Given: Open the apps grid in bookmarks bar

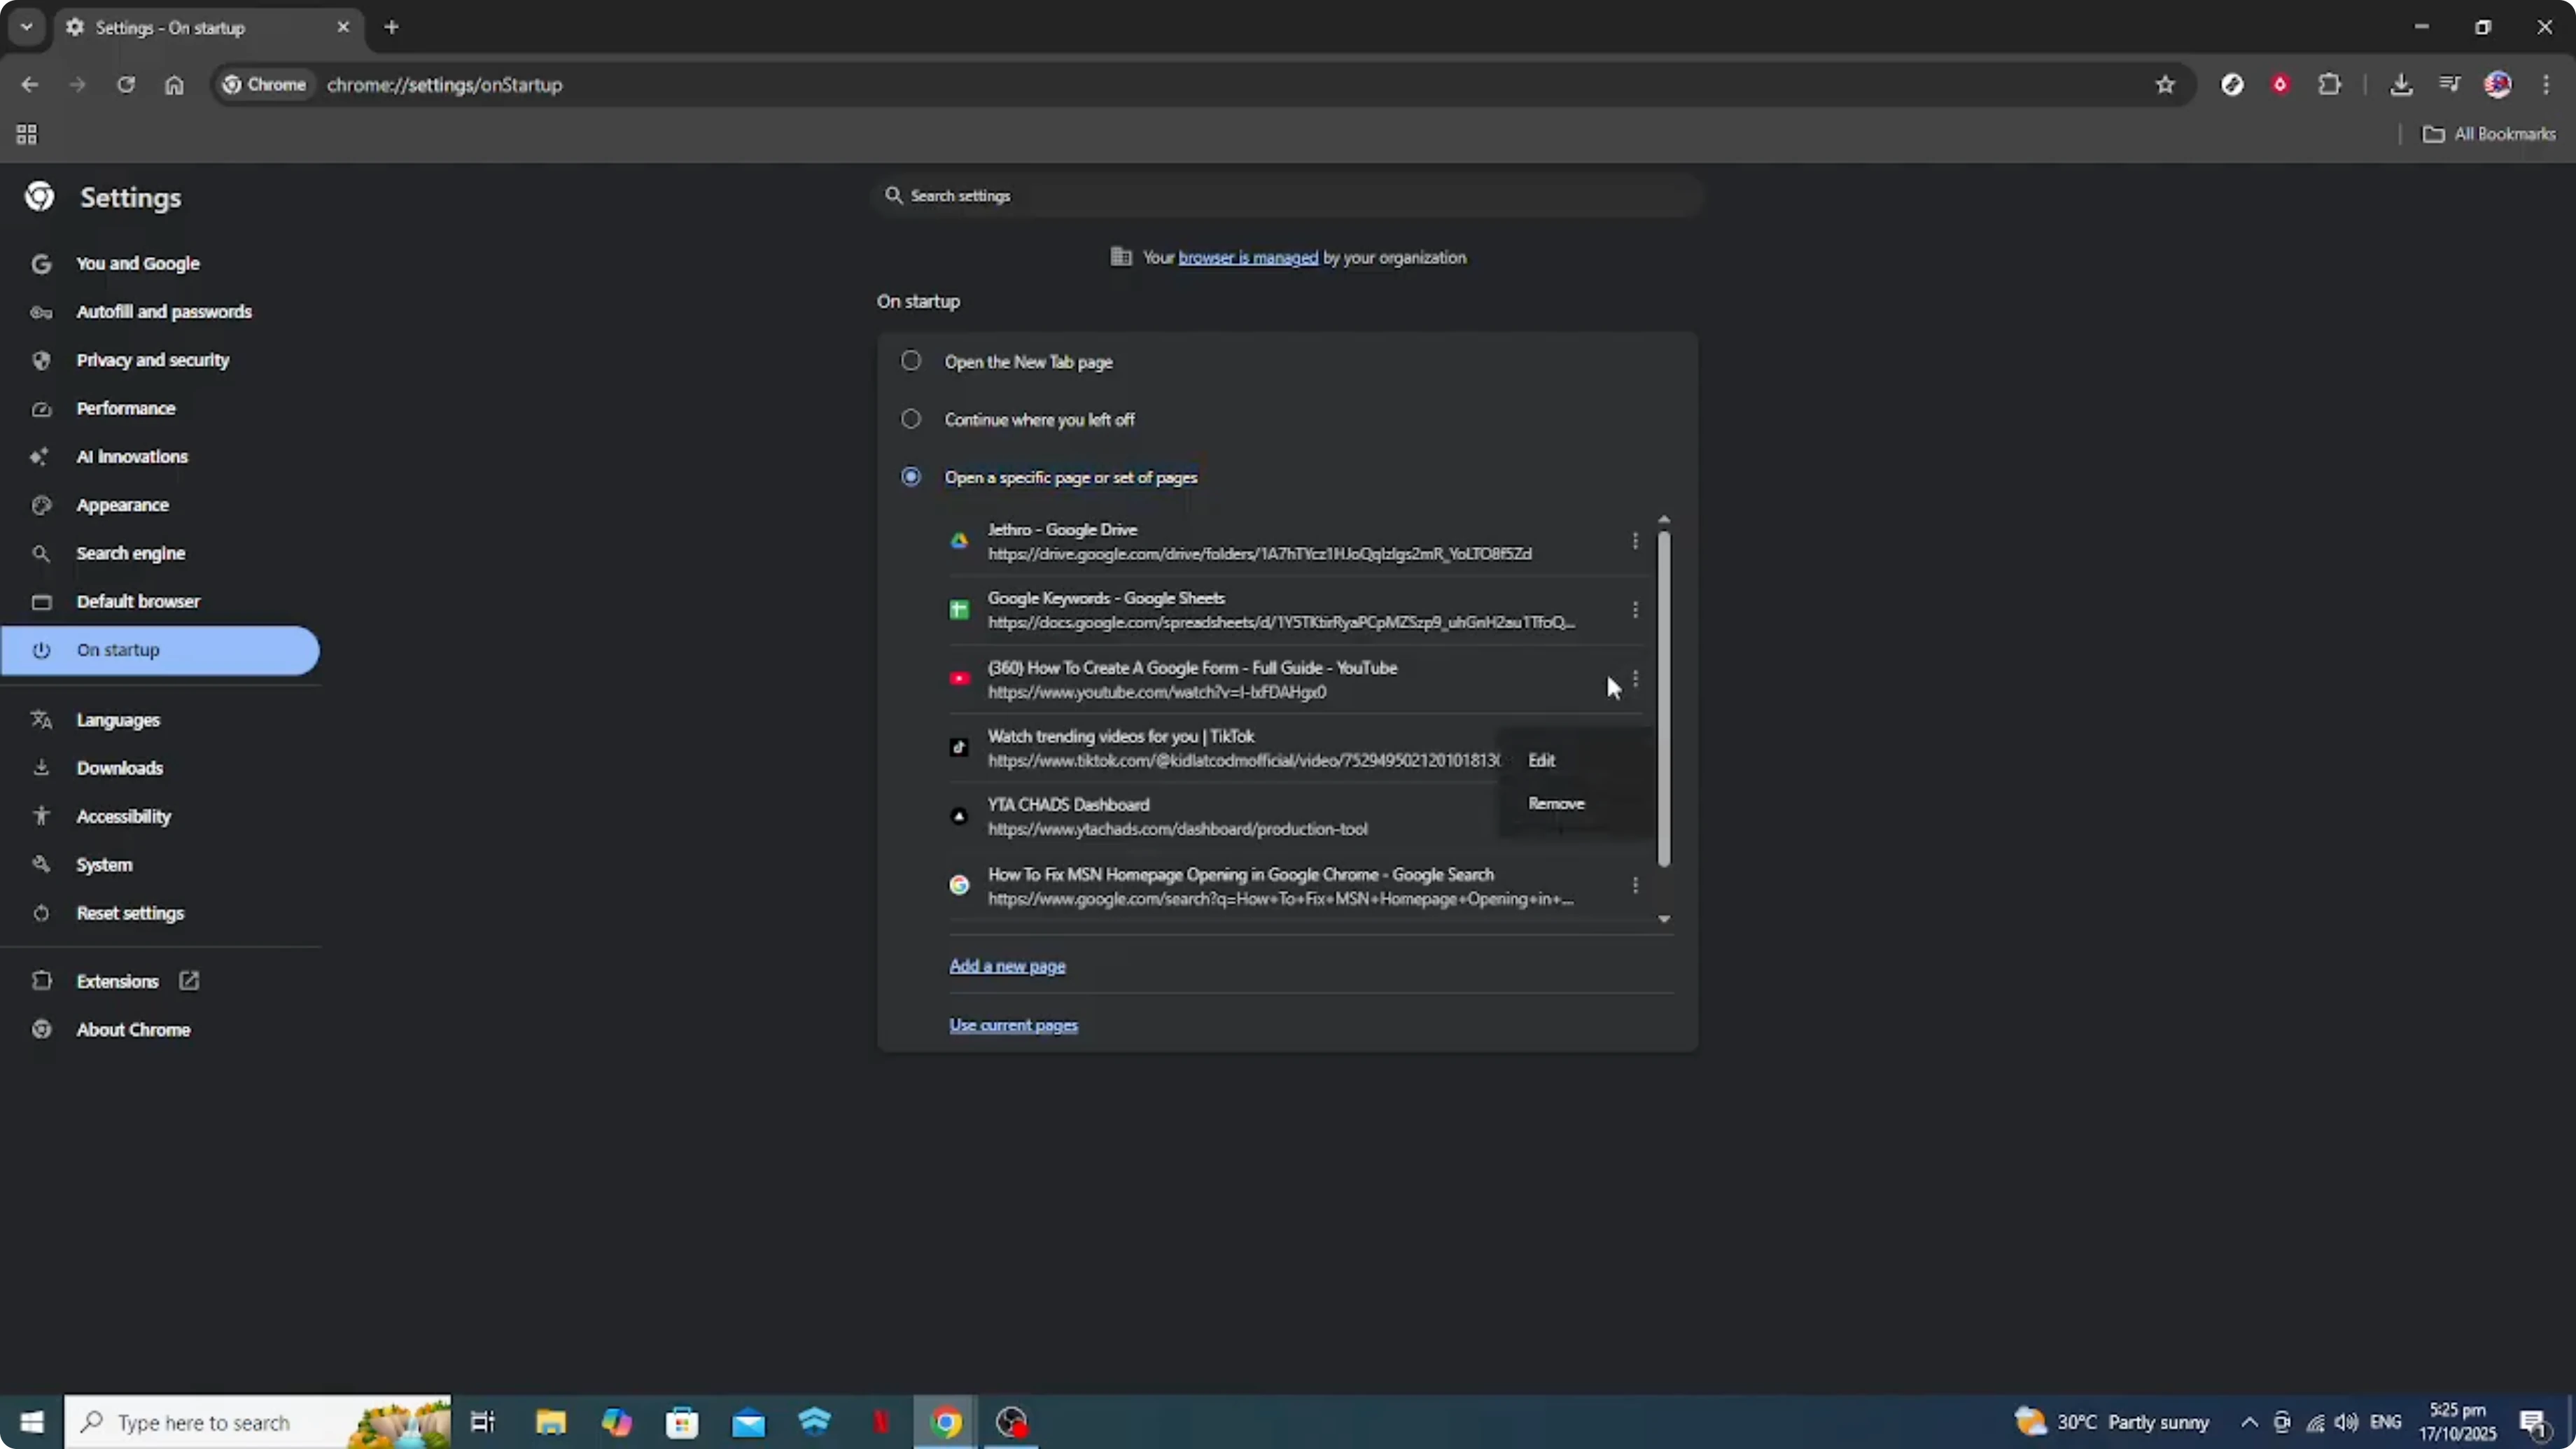Looking at the screenshot, I should (27, 134).
